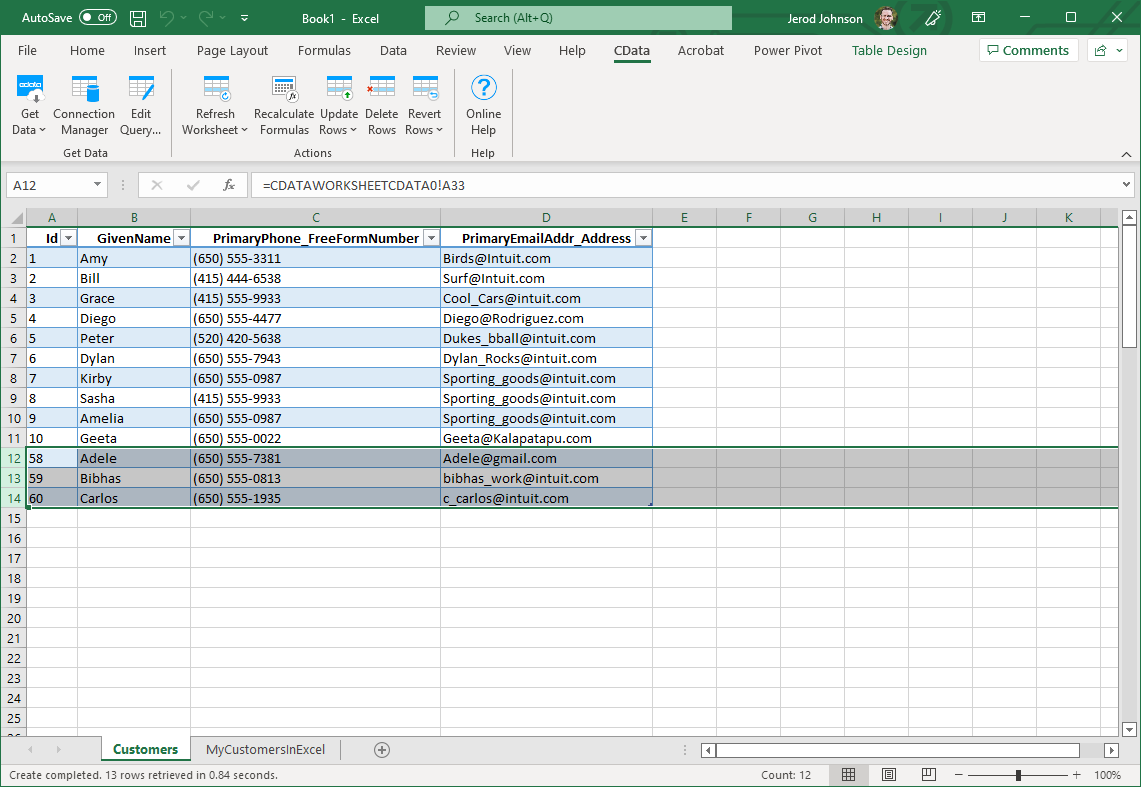Click the Refresh Worksheet icon

click(216, 90)
